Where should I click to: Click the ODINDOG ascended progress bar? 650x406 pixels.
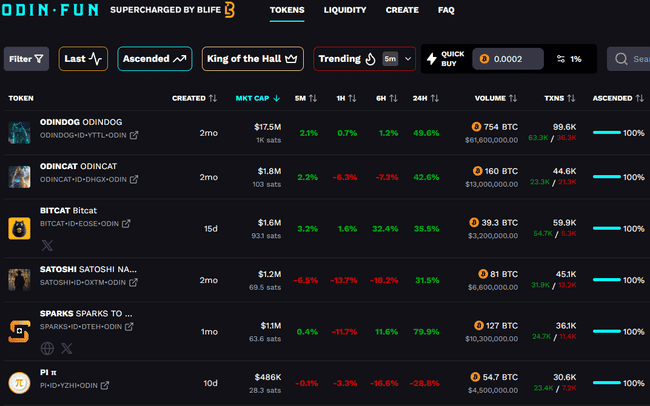pyautogui.click(x=607, y=132)
